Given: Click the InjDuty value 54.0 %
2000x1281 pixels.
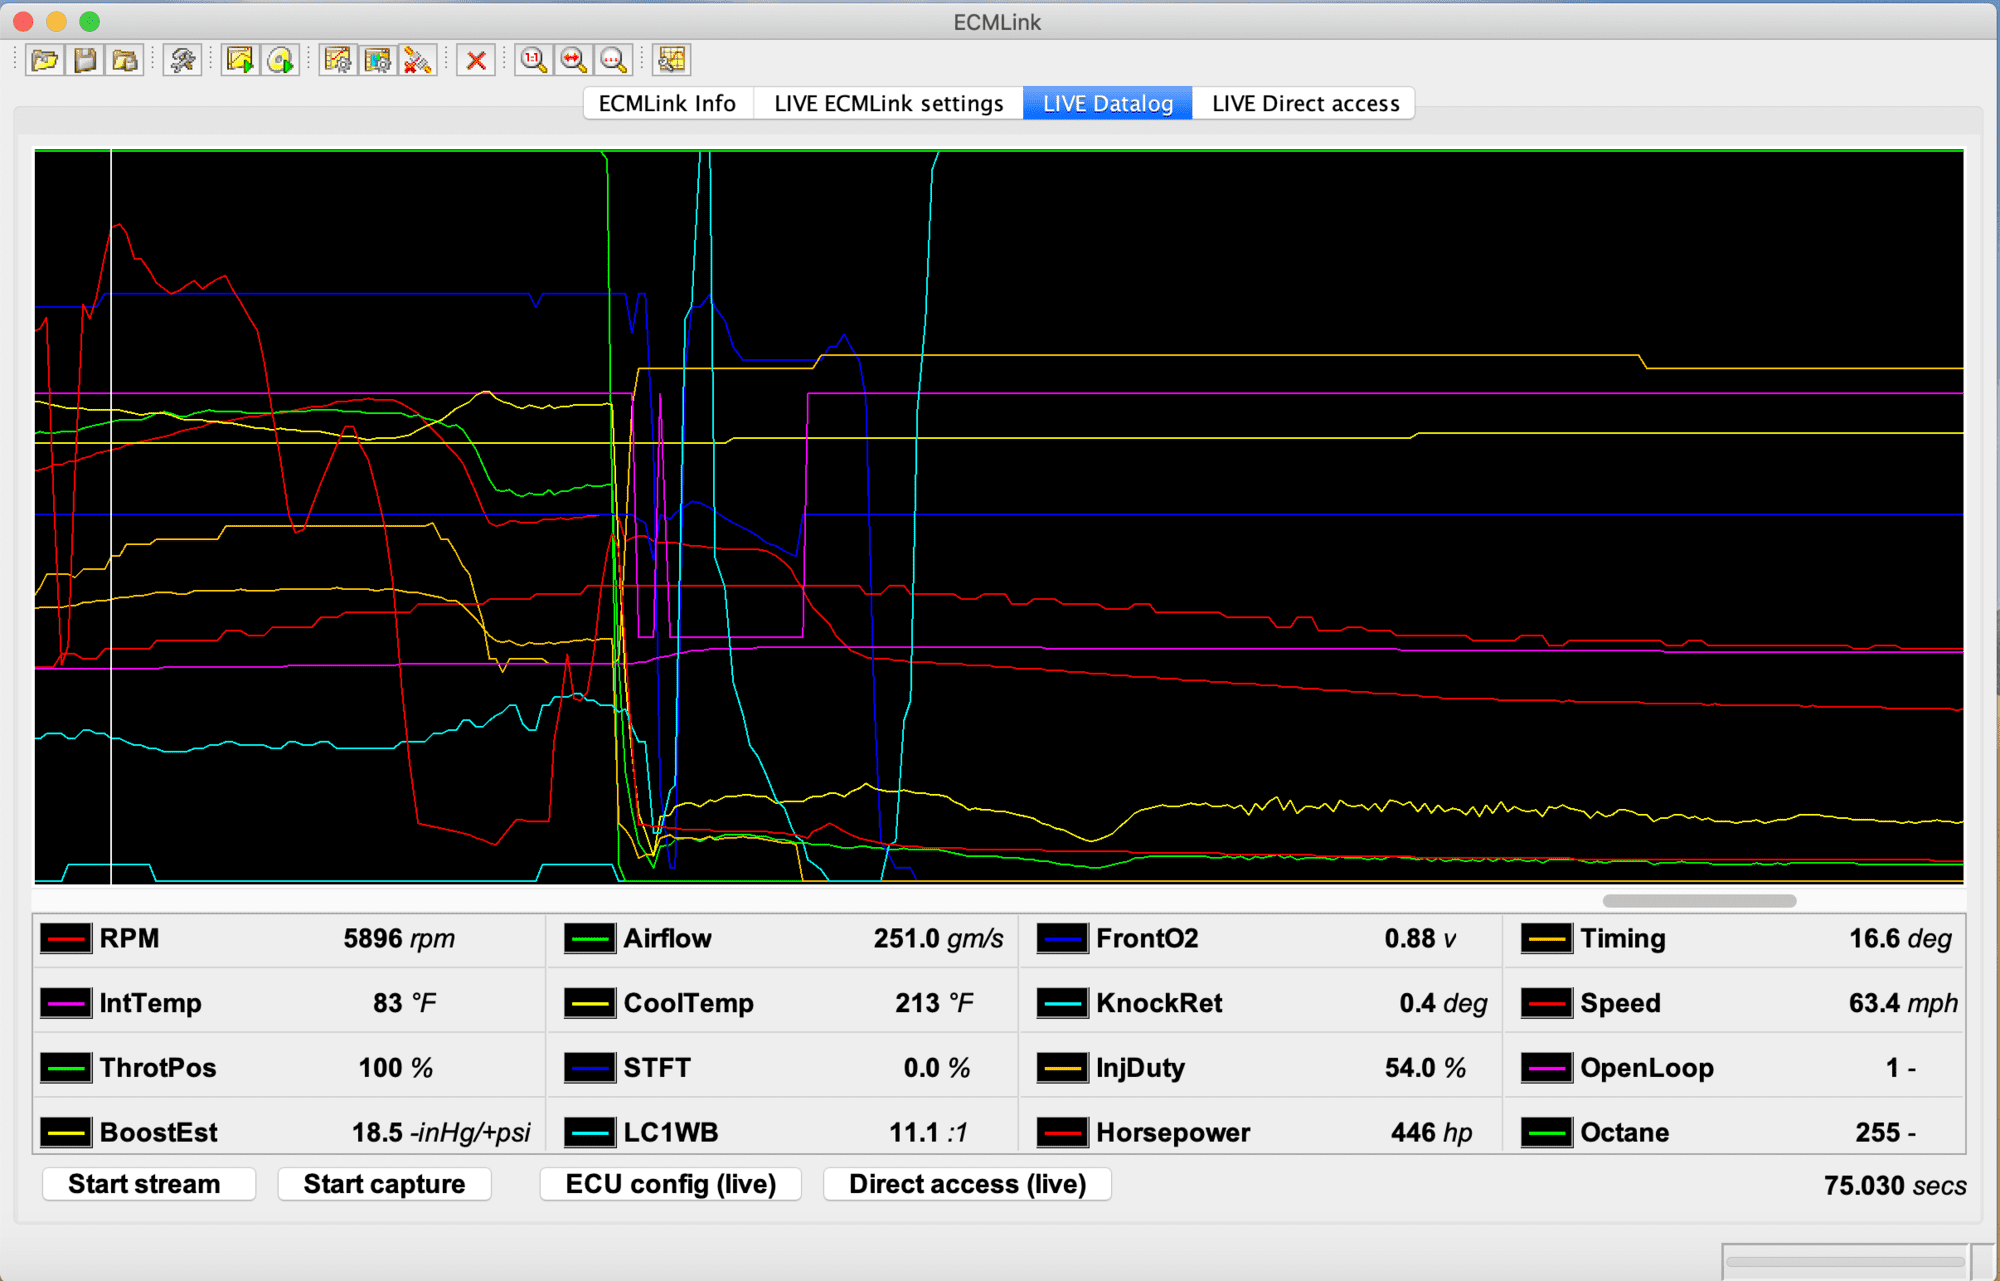Looking at the screenshot, I should 1425,1068.
